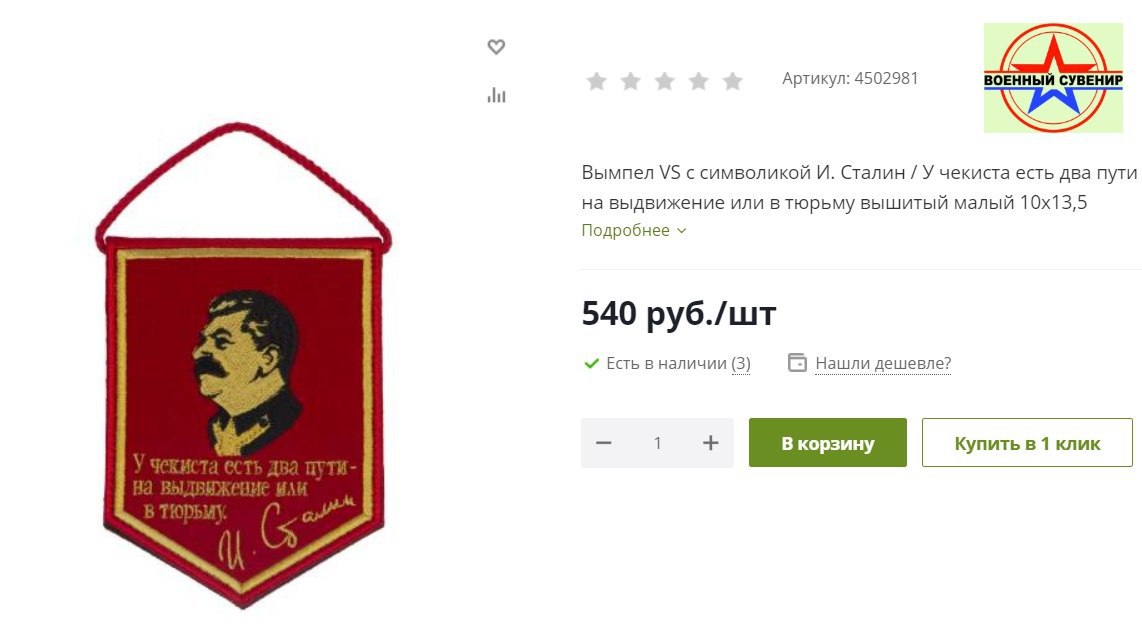Expand description with Подробнее chevron
The image size is (1142, 630).
click(x=634, y=230)
